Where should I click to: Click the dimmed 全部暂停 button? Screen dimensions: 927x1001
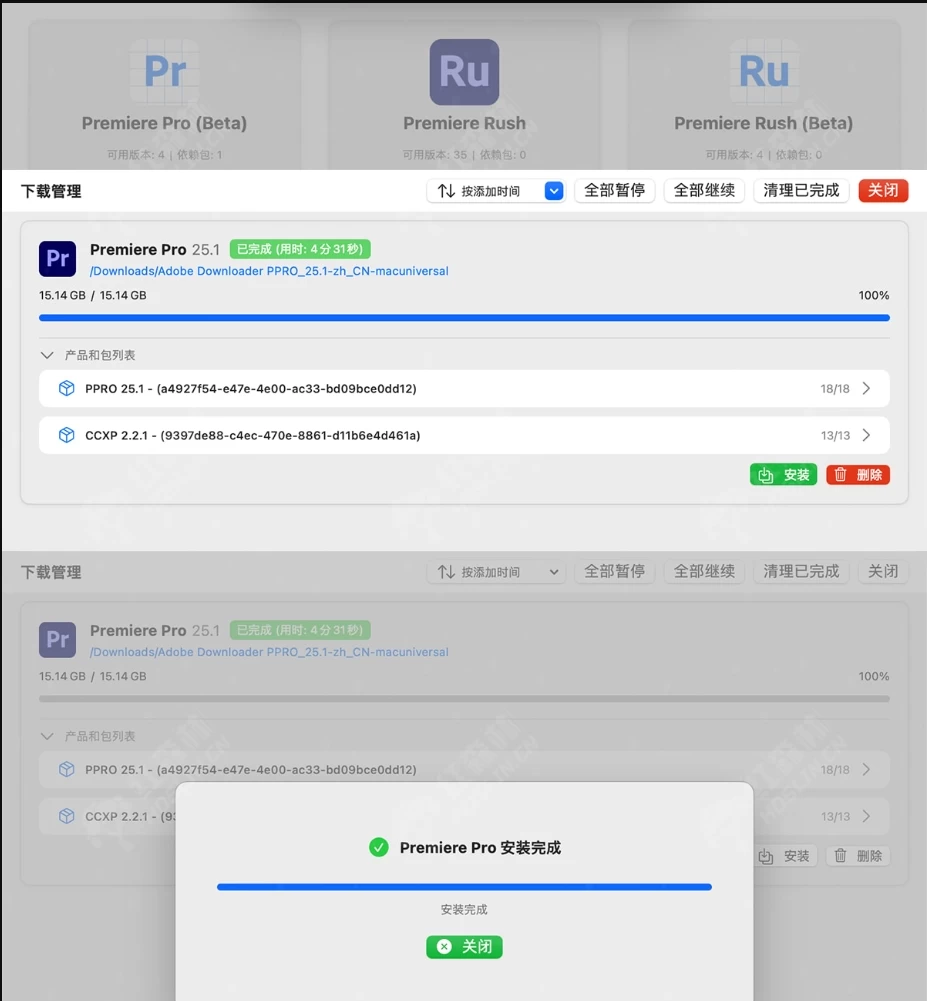[x=614, y=572]
